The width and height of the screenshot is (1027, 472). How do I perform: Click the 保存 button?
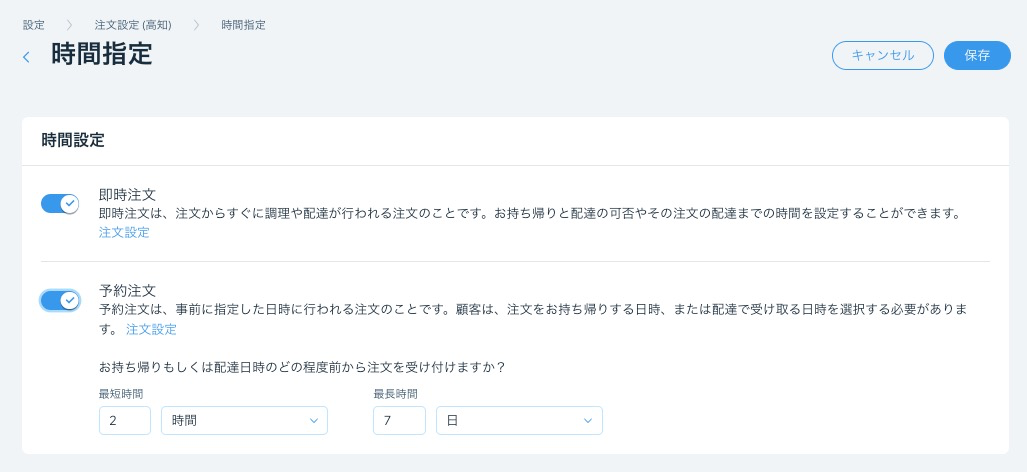[x=977, y=56]
